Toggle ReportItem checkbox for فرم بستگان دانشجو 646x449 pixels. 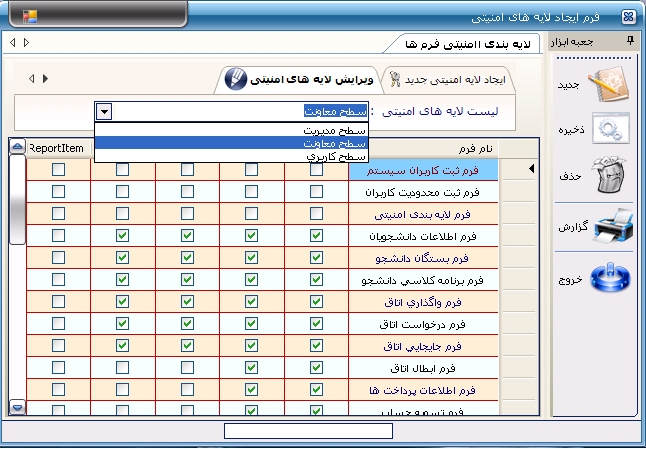59,257
